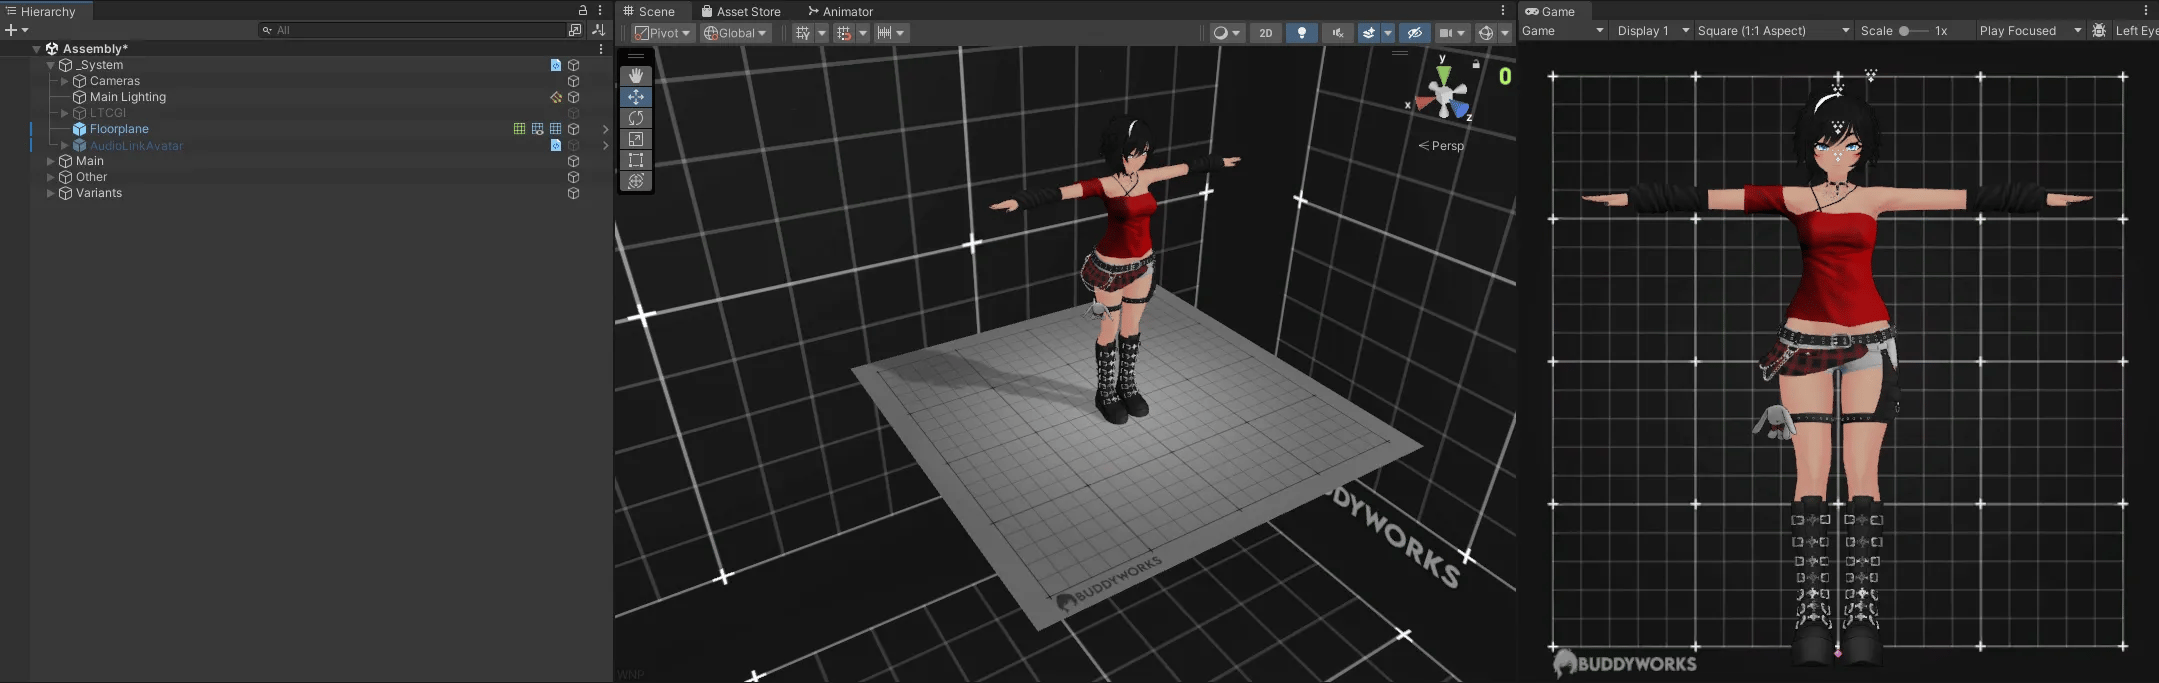Switch to the Animator tab

(840, 11)
